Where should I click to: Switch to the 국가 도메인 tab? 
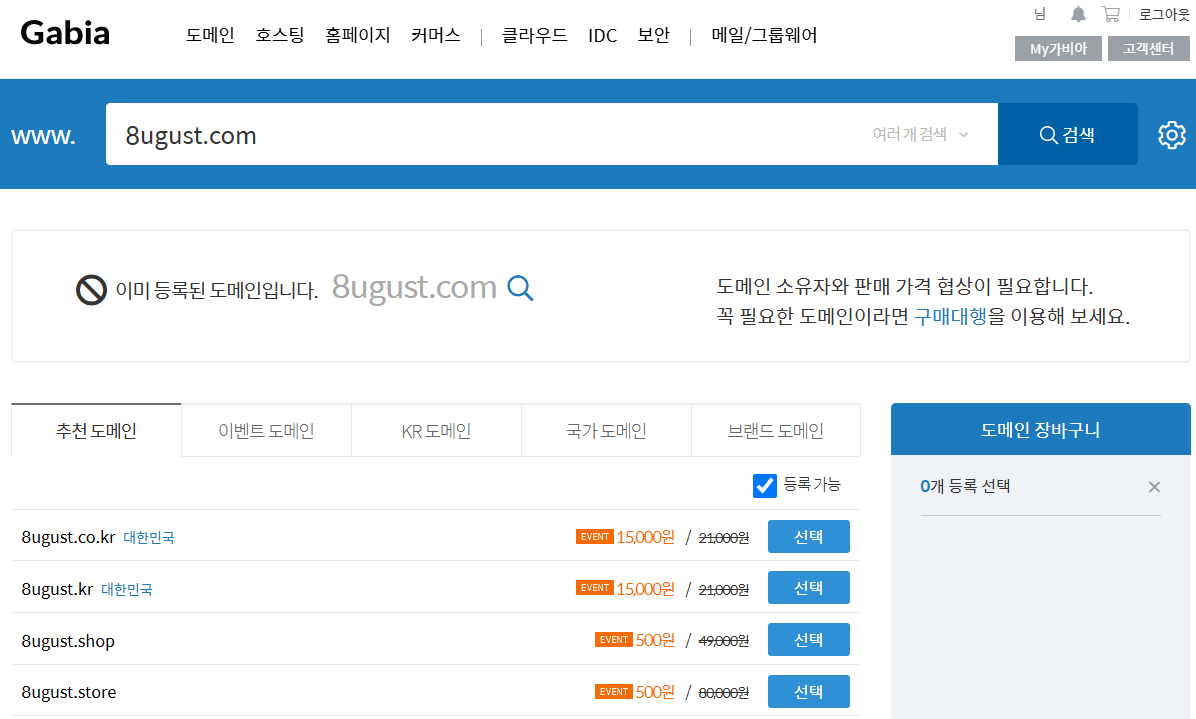[606, 431]
